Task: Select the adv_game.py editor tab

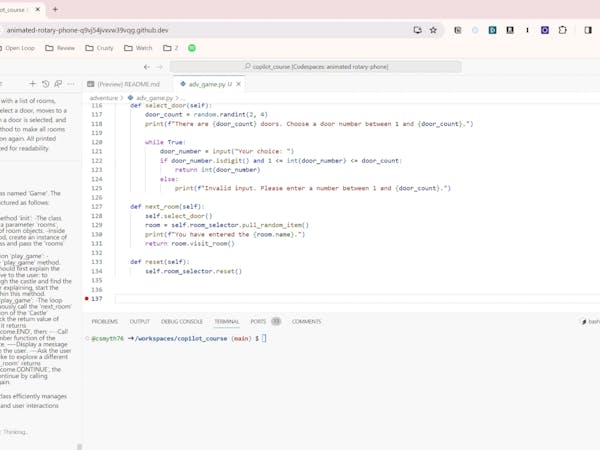Action: click(x=207, y=84)
